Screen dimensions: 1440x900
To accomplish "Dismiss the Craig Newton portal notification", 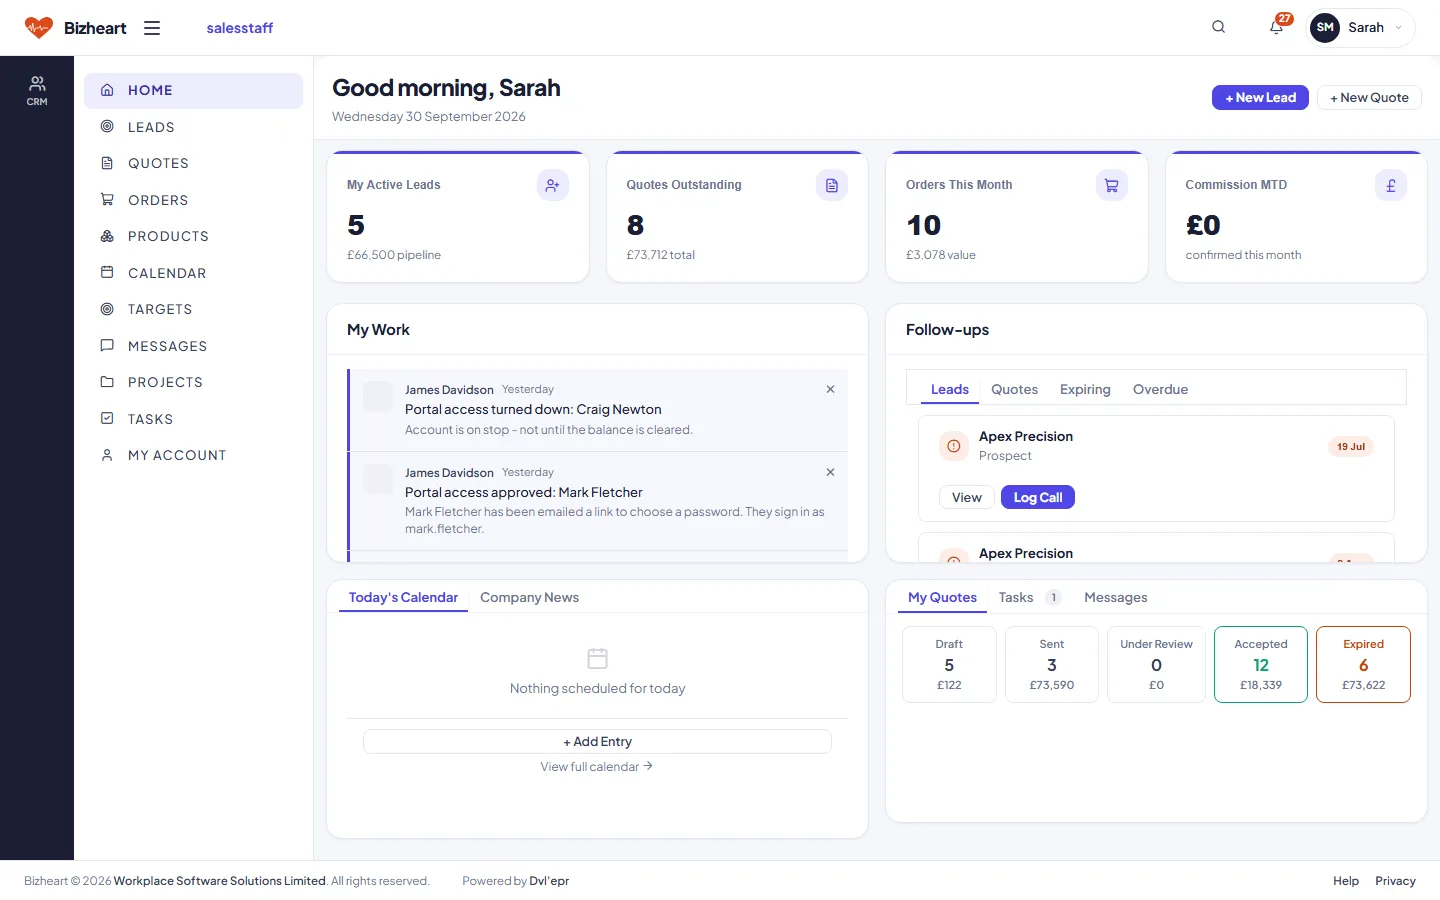I will point(830,389).
